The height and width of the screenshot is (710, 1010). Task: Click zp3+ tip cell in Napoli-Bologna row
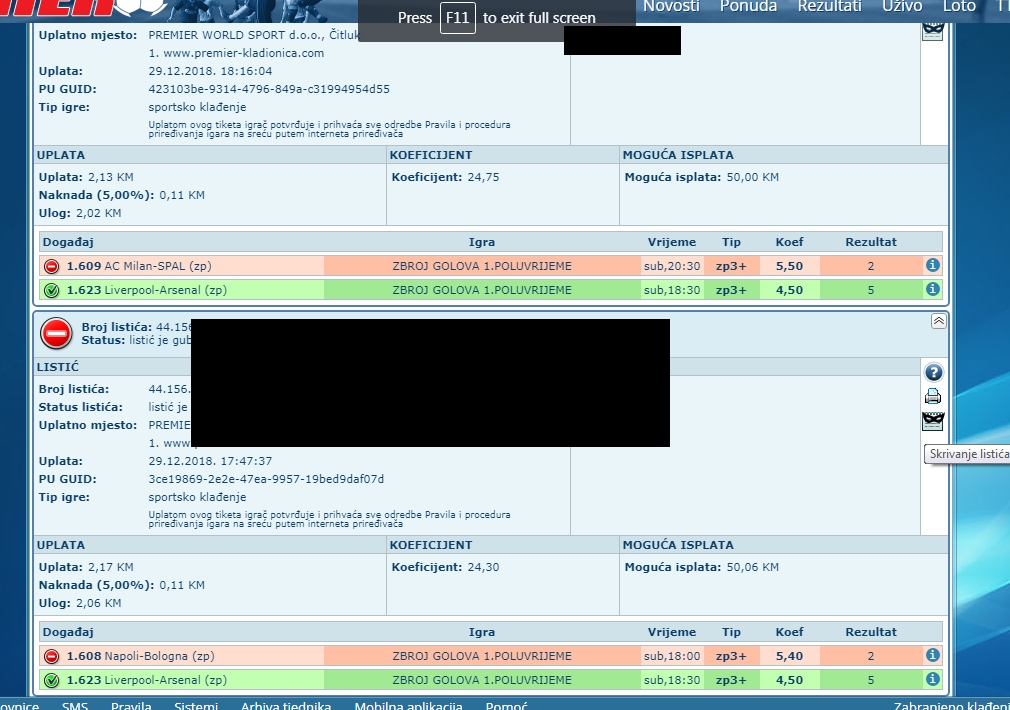(x=731, y=656)
